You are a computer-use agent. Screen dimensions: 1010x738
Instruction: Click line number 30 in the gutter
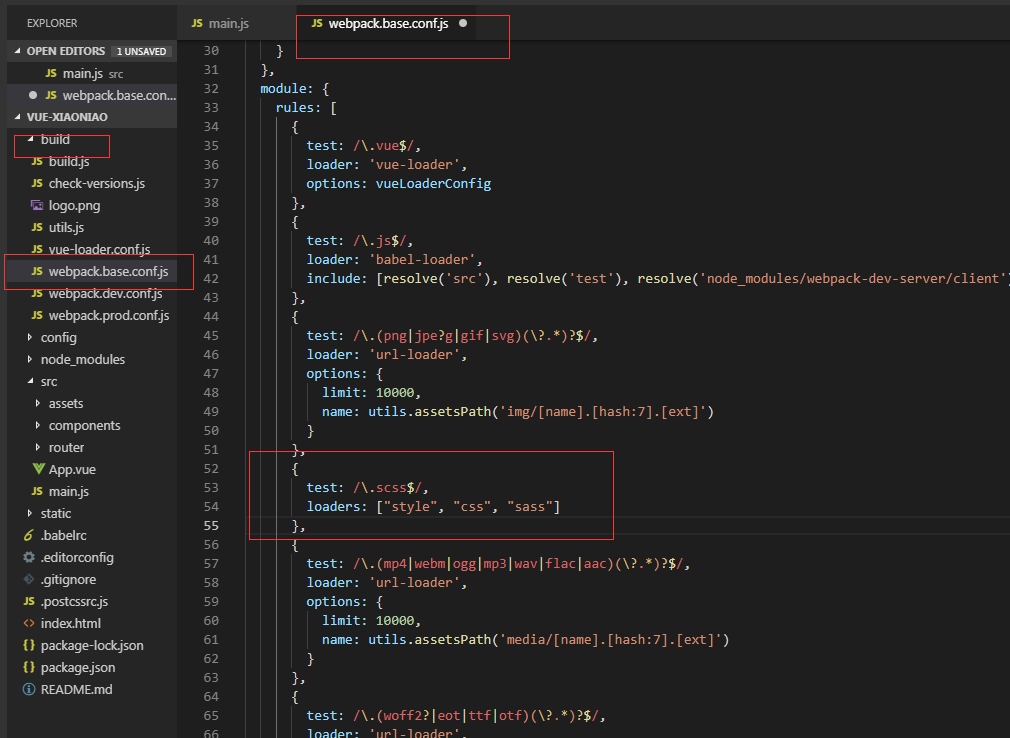(211, 50)
